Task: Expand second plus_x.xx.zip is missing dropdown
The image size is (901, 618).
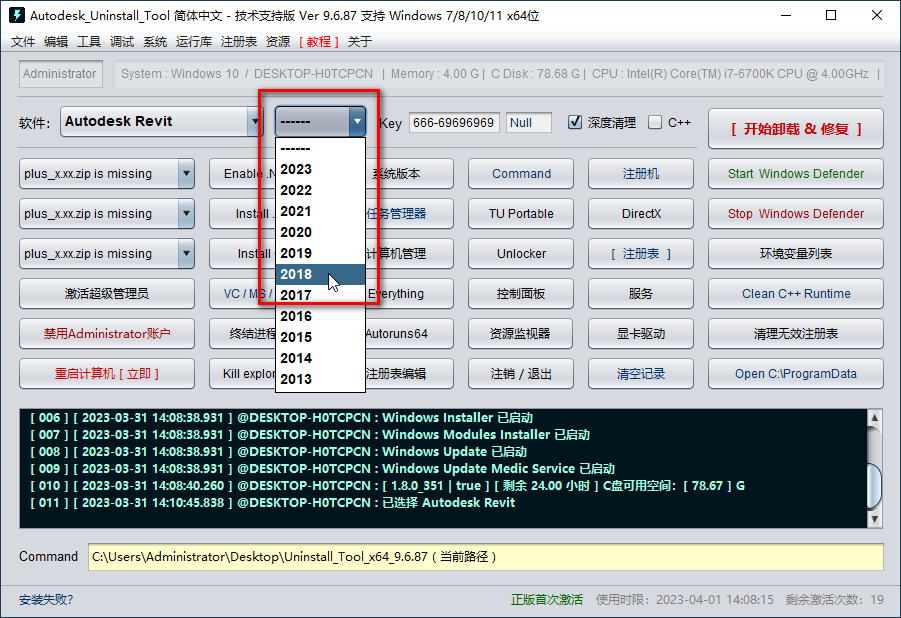Action: (x=186, y=213)
